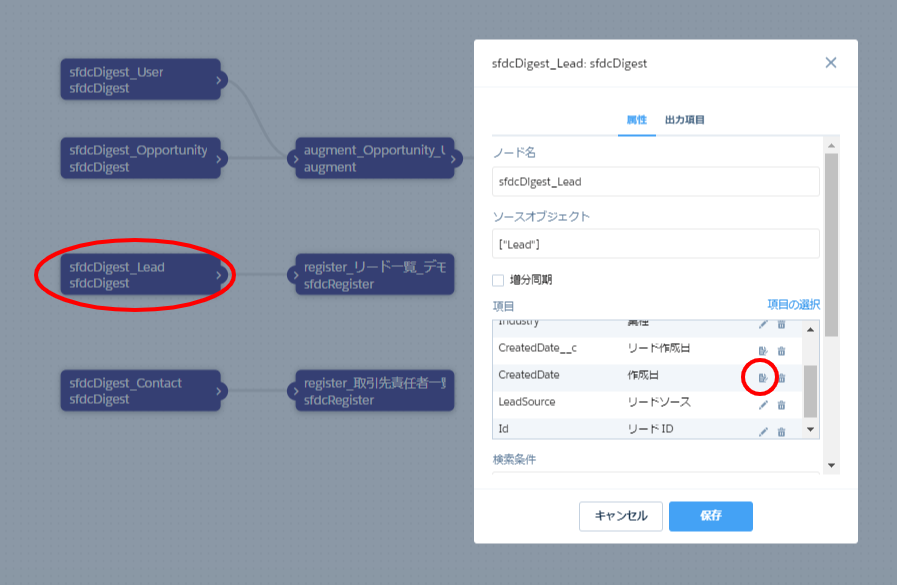Click pencil icon for LeadSource field
The height and width of the screenshot is (585, 897).
(763, 405)
